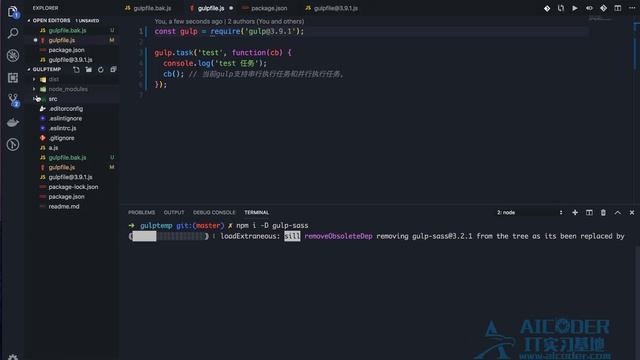Create a new file in GULPTEMP

76,69
